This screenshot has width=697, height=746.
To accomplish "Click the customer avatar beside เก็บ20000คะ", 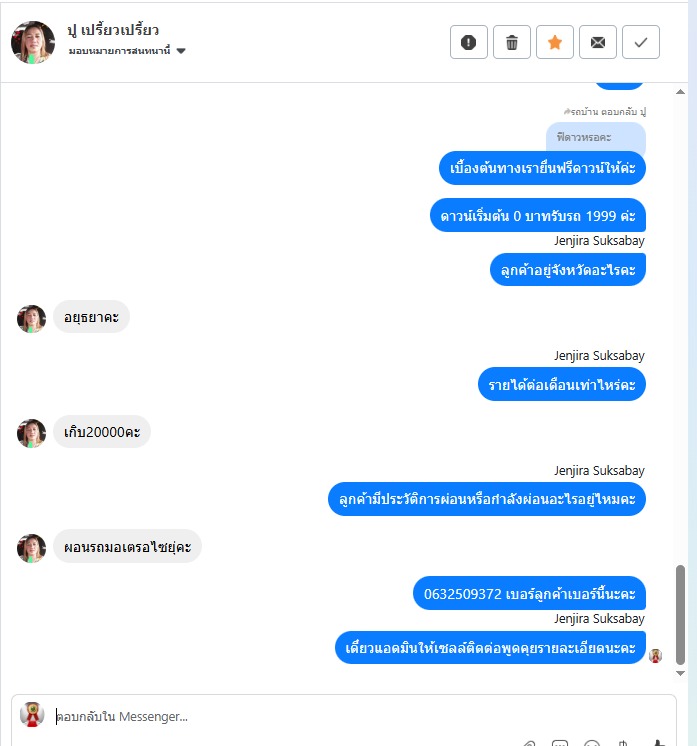I will click(31, 433).
